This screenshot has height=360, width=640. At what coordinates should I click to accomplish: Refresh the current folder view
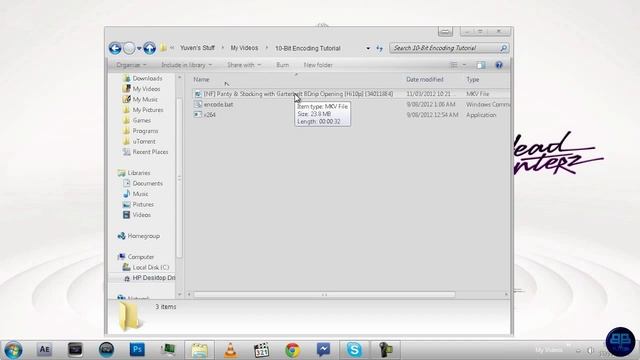tap(380, 48)
